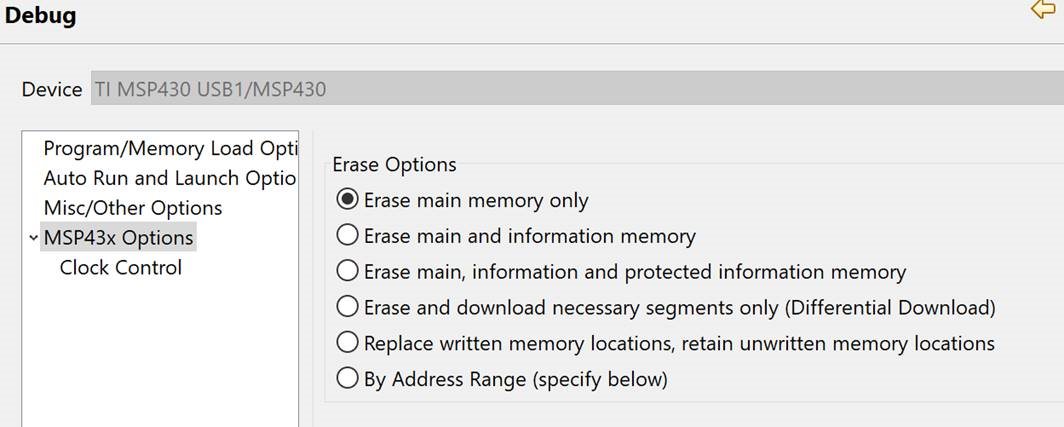Screen dimensions: 1064x427
Task: Click the Device label
Action: 52,89
